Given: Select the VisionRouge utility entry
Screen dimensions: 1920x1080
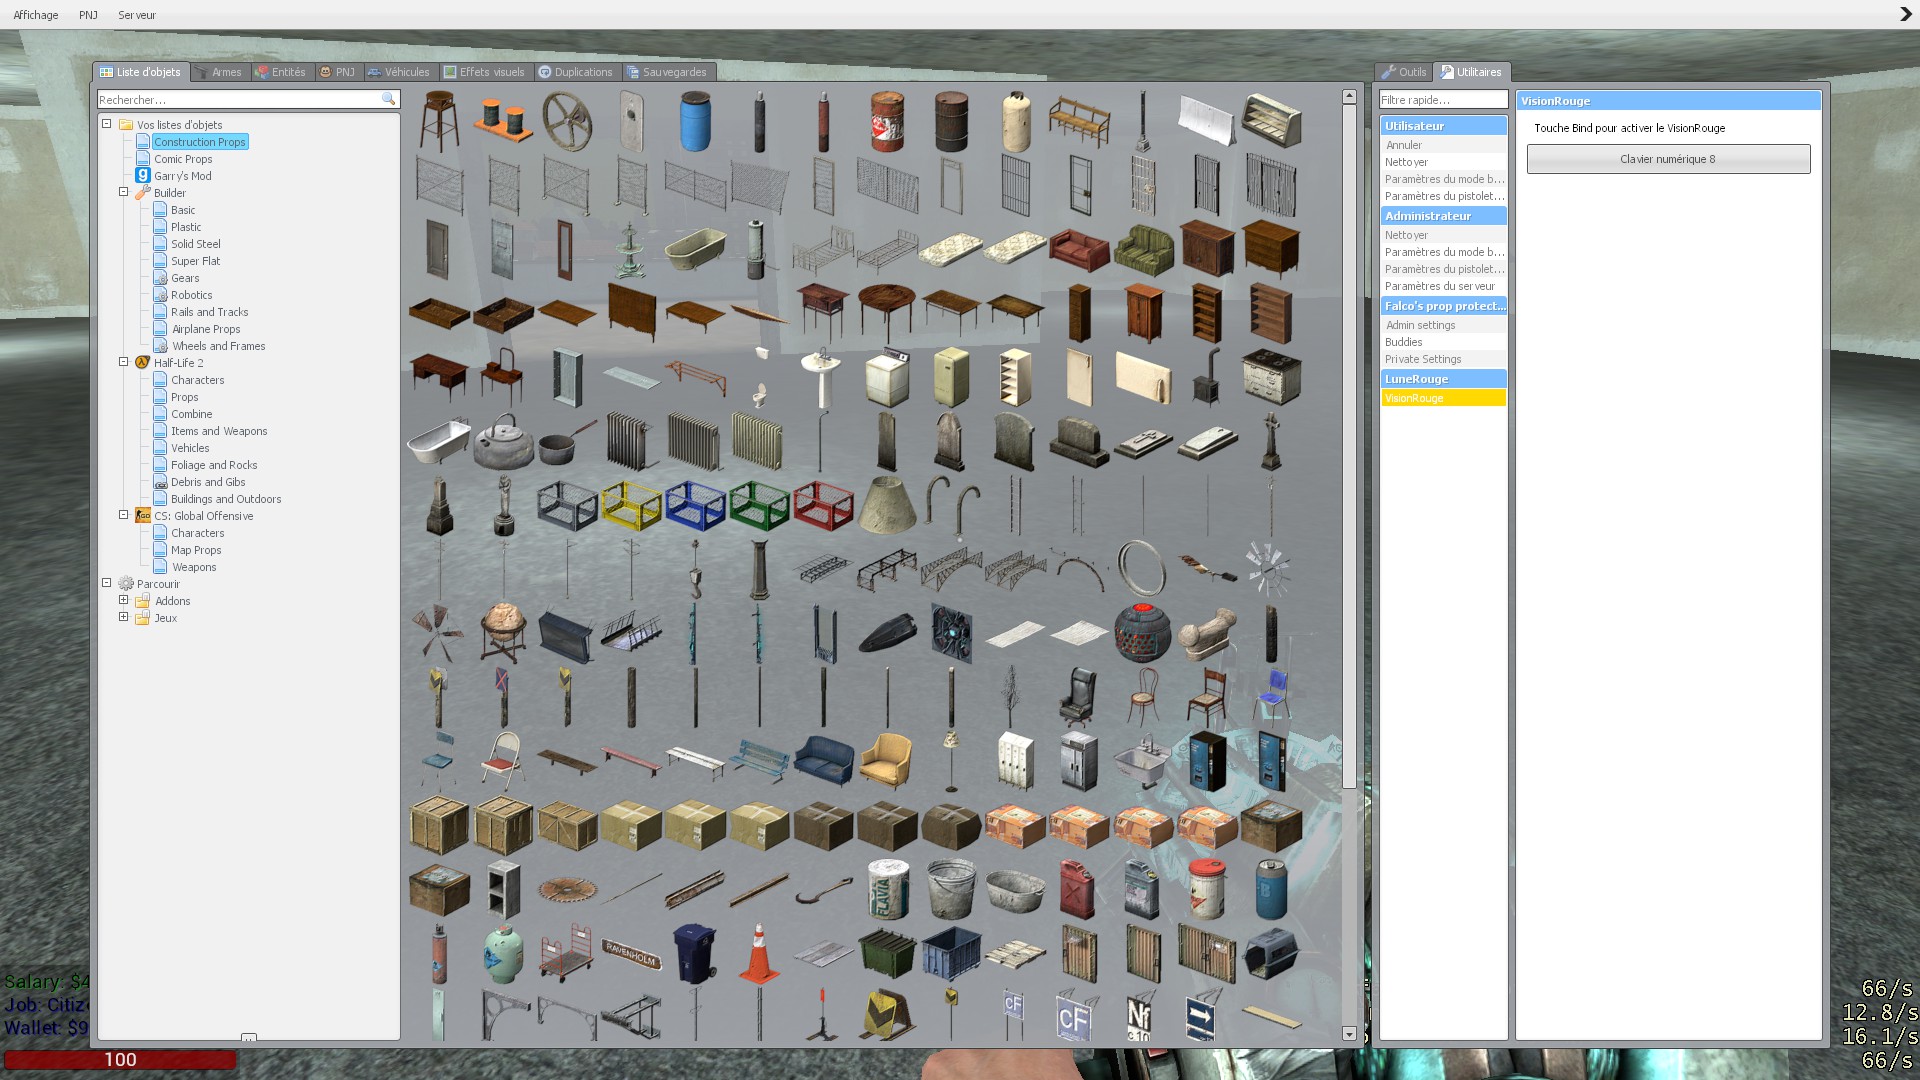Looking at the screenshot, I should [1443, 398].
